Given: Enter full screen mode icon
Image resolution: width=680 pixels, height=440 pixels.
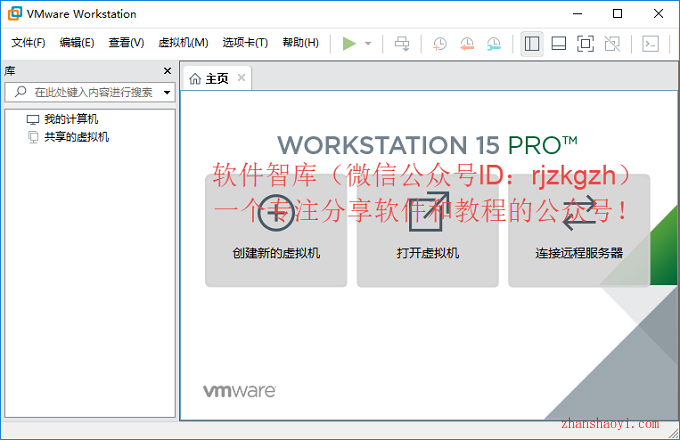Looking at the screenshot, I should 585,43.
